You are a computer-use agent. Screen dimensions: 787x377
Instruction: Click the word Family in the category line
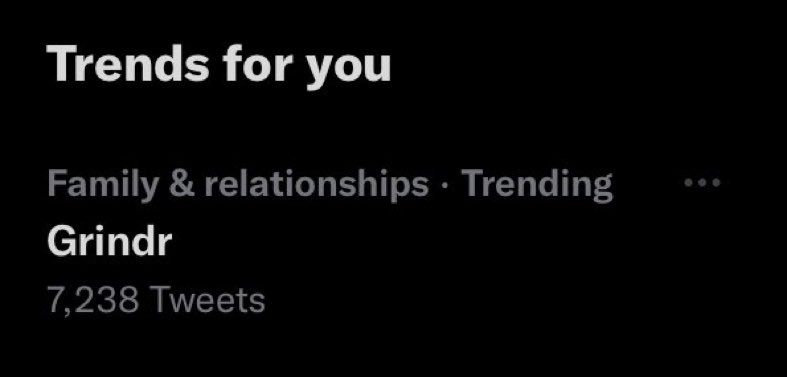point(103,185)
